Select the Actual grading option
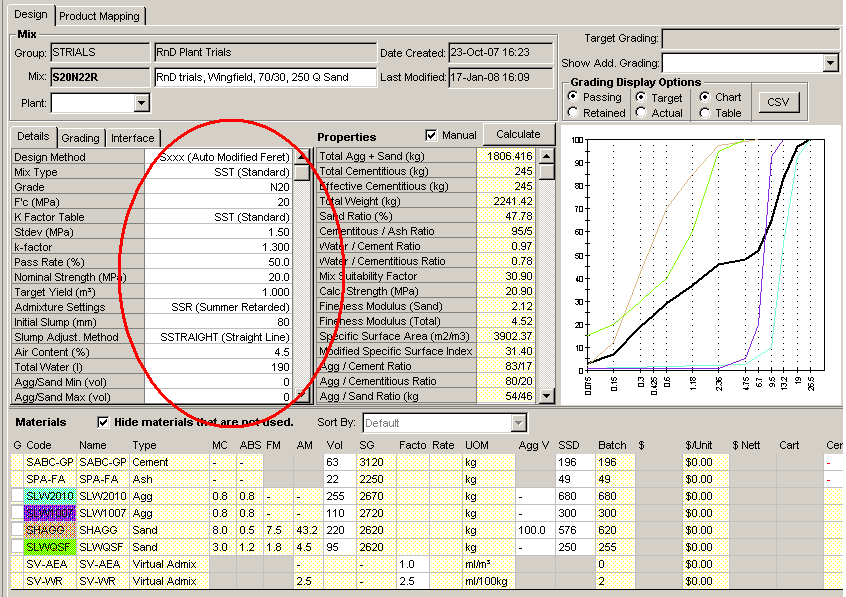This screenshot has height=597, width=846. coord(640,113)
